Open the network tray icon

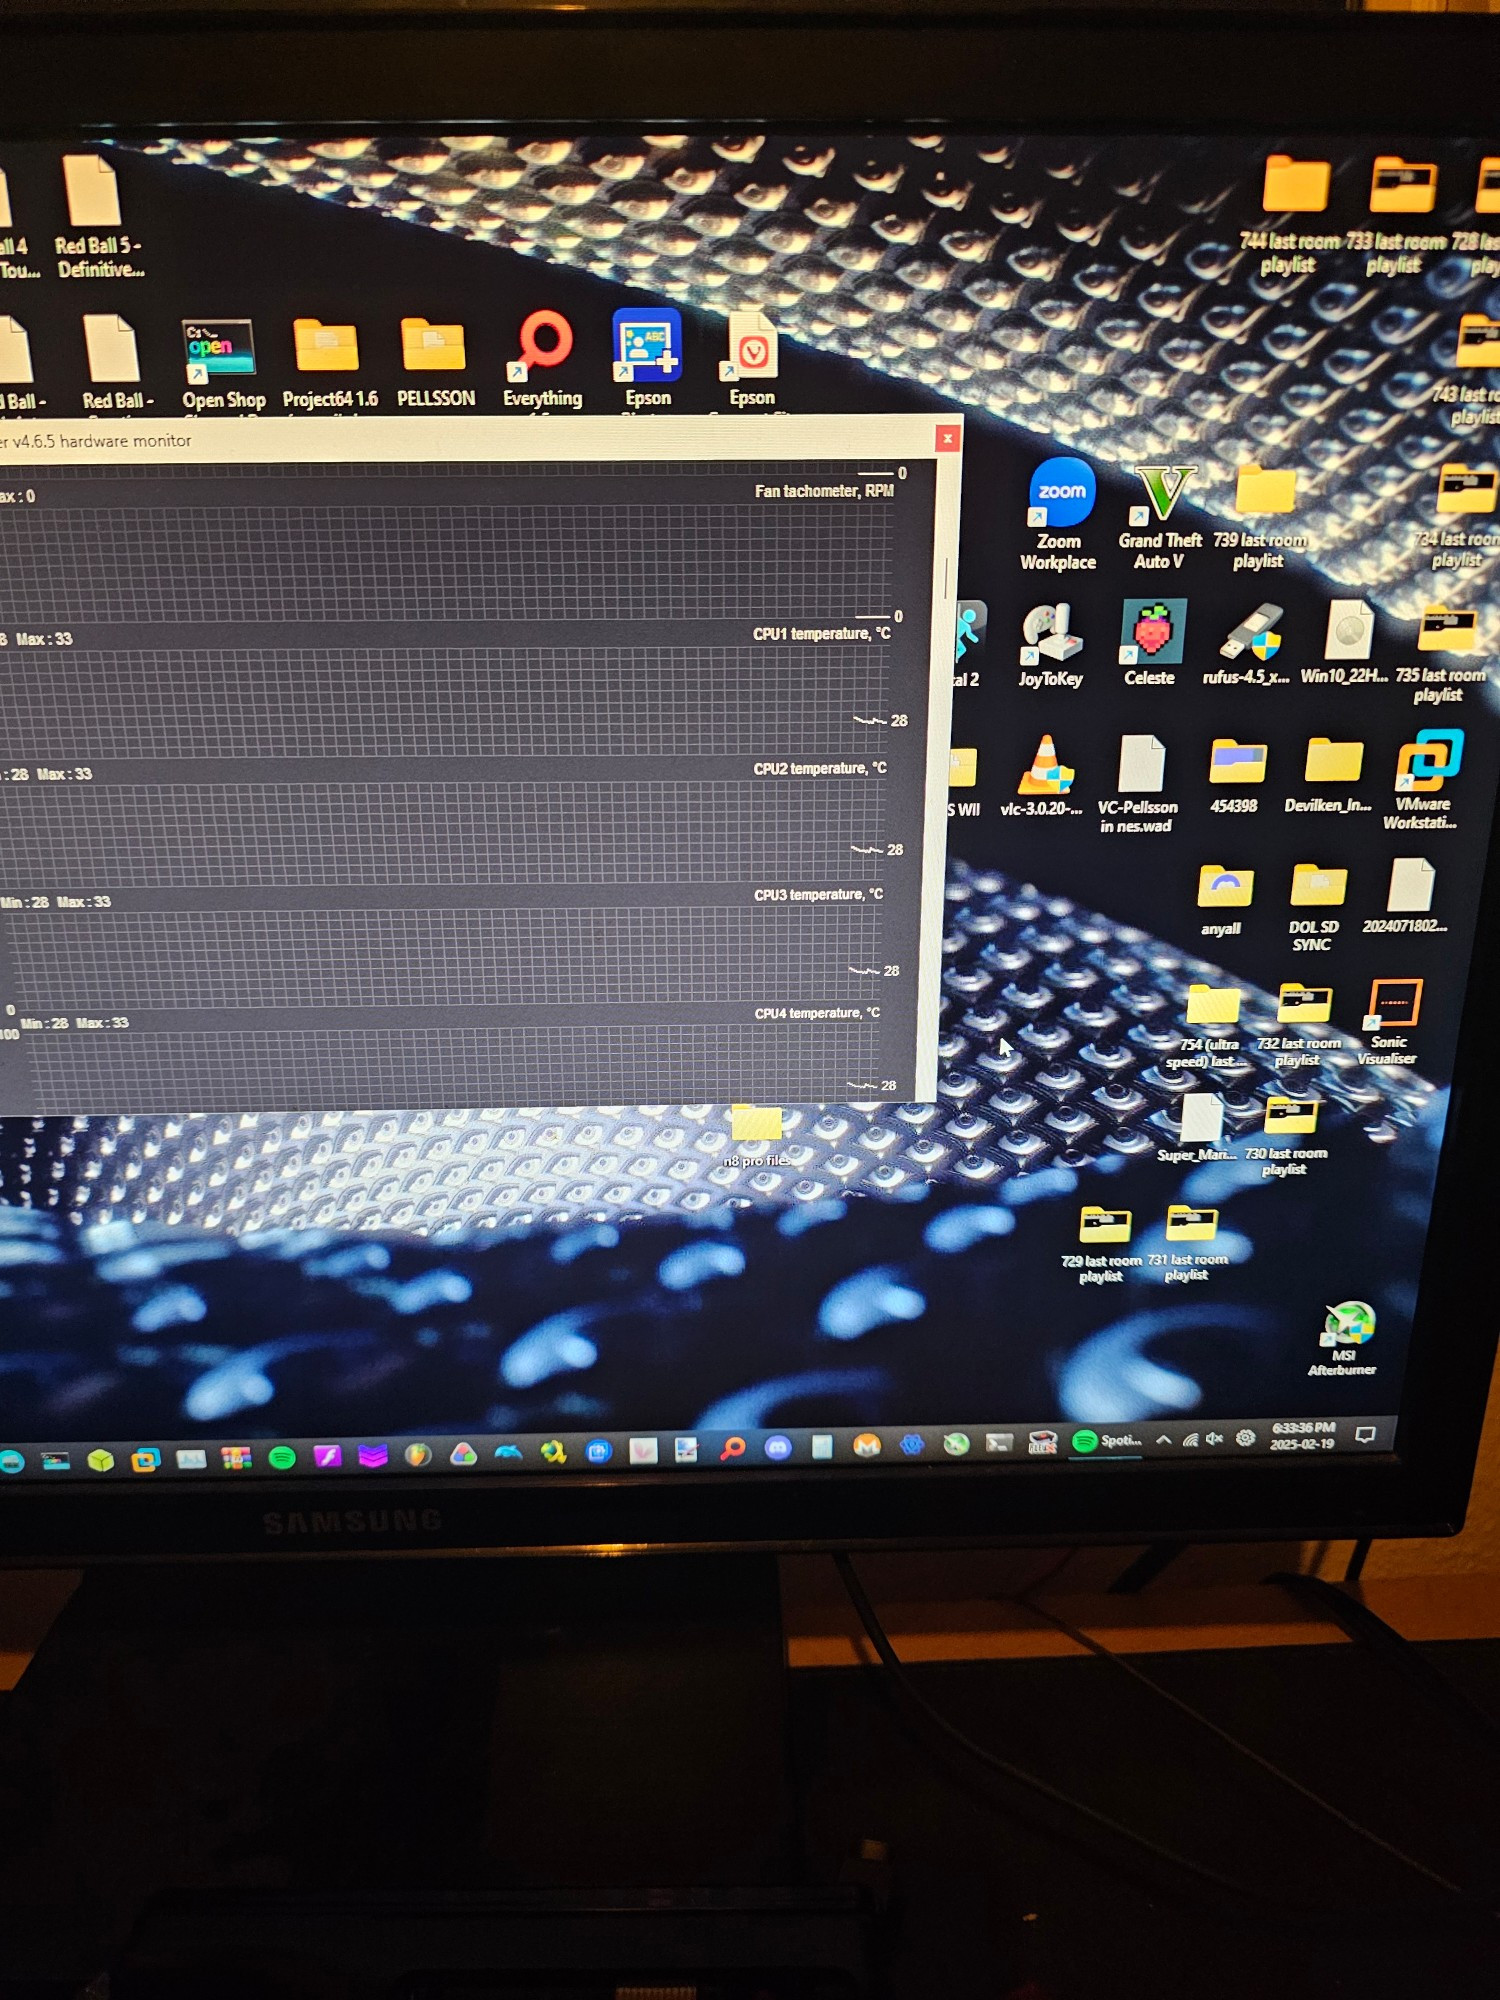[1190, 1440]
